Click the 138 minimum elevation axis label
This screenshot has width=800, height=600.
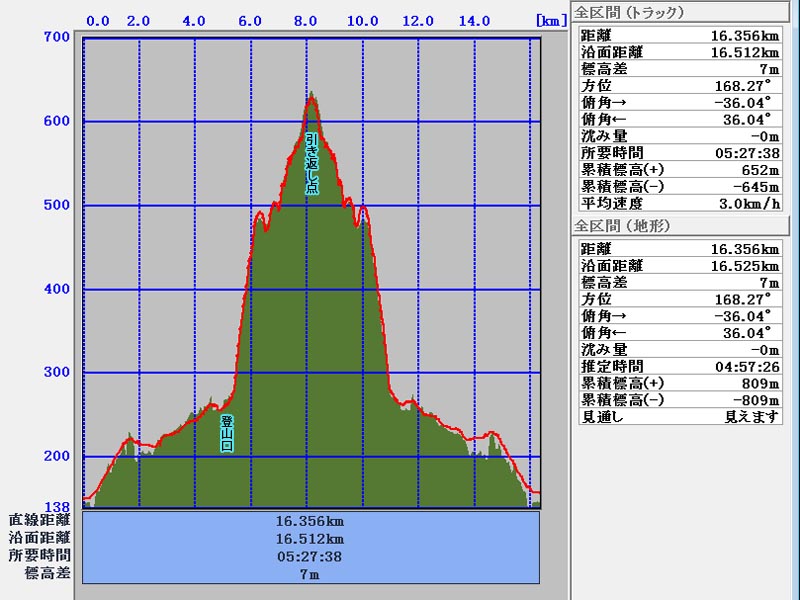(x=56, y=507)
